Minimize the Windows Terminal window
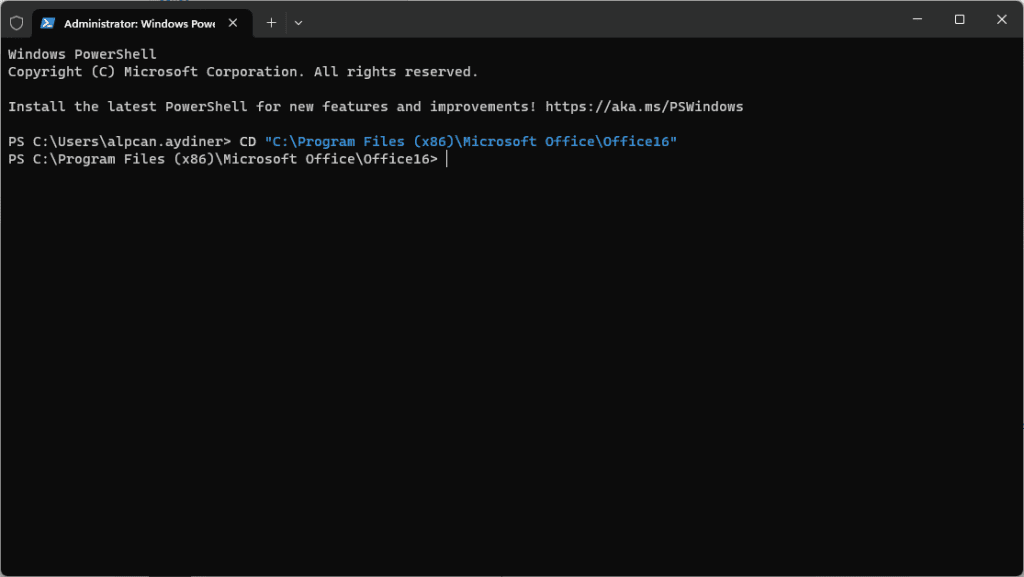The height and width of the screenshot is (577, 1024). (x=917, y=19)
